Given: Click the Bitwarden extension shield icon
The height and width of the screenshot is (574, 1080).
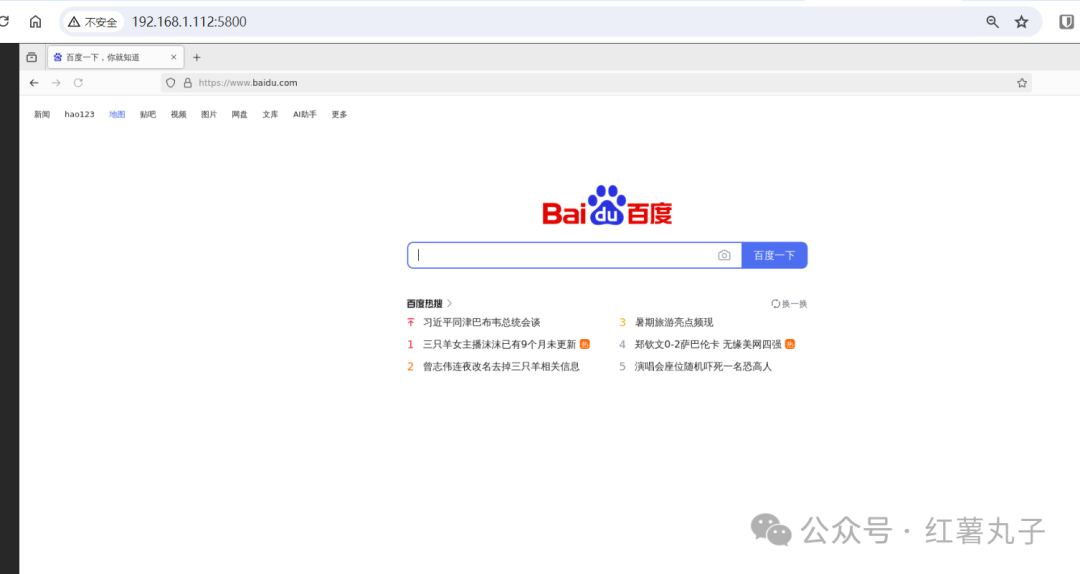Looking at the screenshot, I should [1066, 22].
